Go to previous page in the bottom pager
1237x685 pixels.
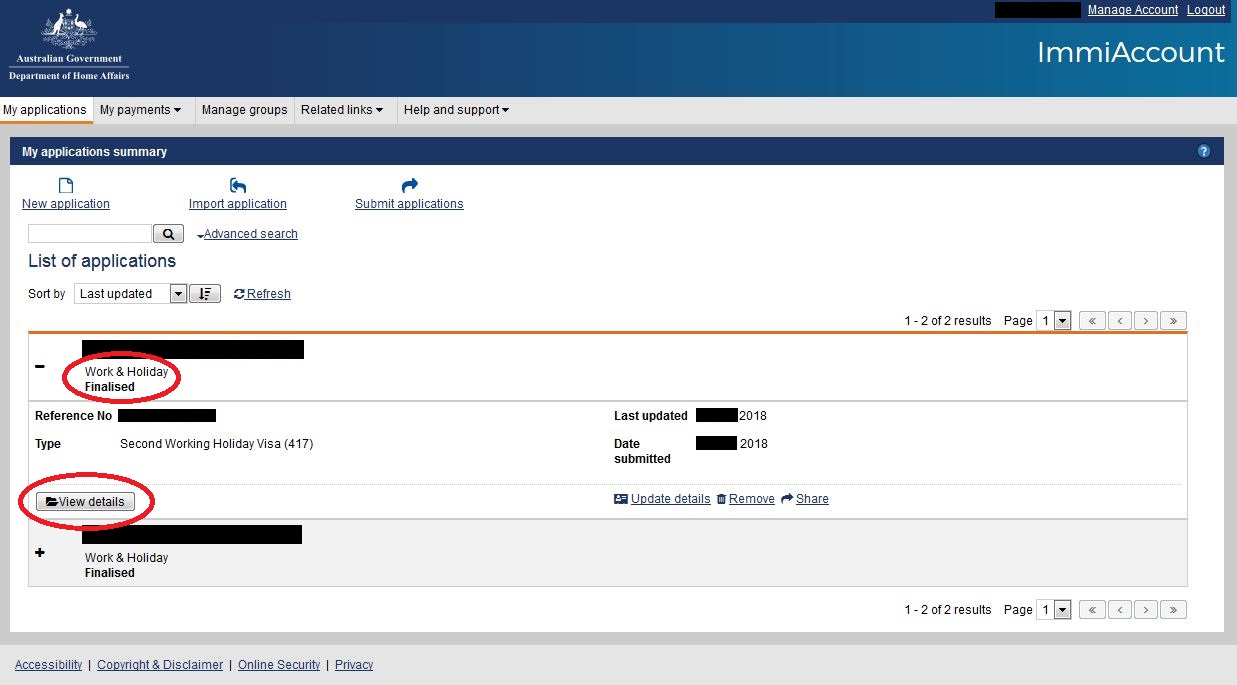tap(1119, 609)
